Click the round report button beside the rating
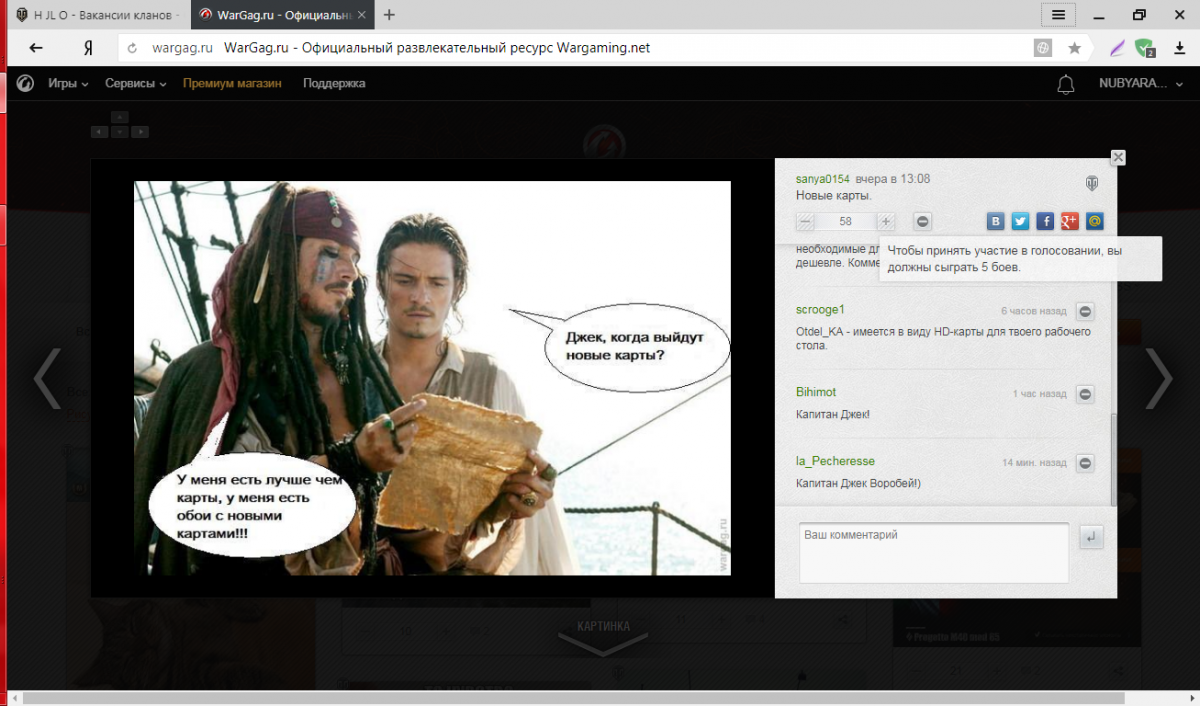Screen dimensions: 1200x706 923,222
